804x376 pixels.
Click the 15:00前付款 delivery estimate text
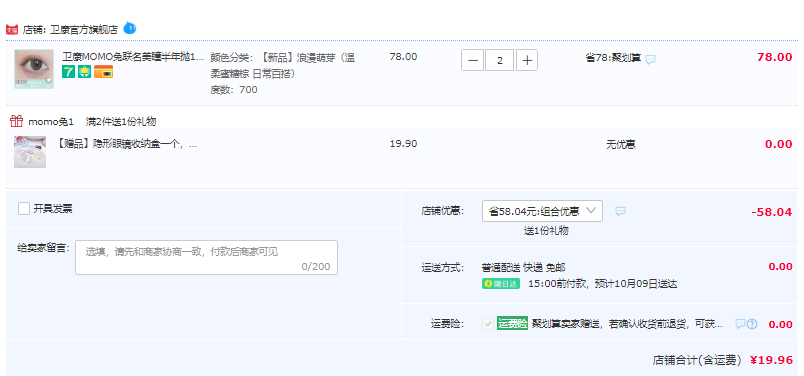point(602,284)
